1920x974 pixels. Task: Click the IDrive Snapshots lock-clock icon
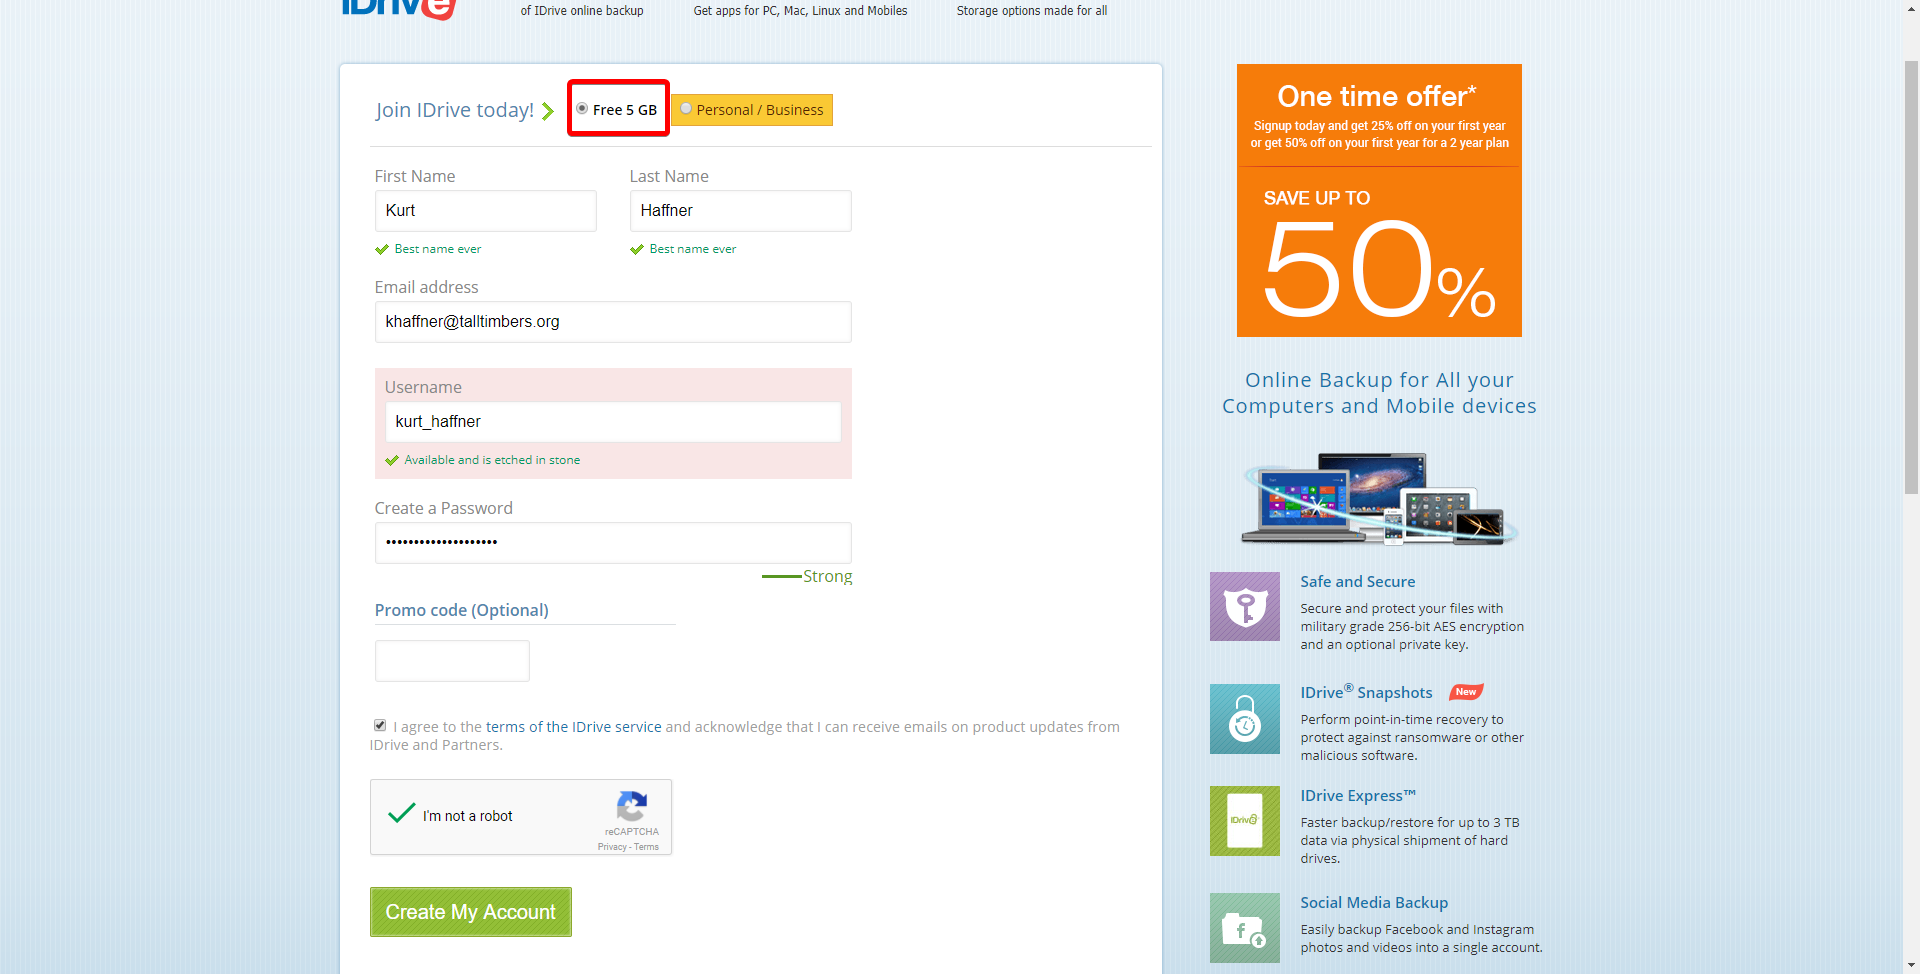[1245, 719]
